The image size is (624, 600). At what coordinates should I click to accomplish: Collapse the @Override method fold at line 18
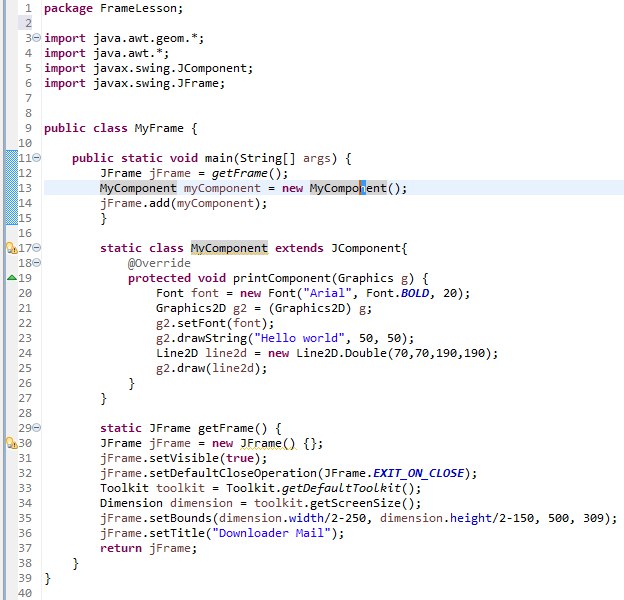coord(36,263)
